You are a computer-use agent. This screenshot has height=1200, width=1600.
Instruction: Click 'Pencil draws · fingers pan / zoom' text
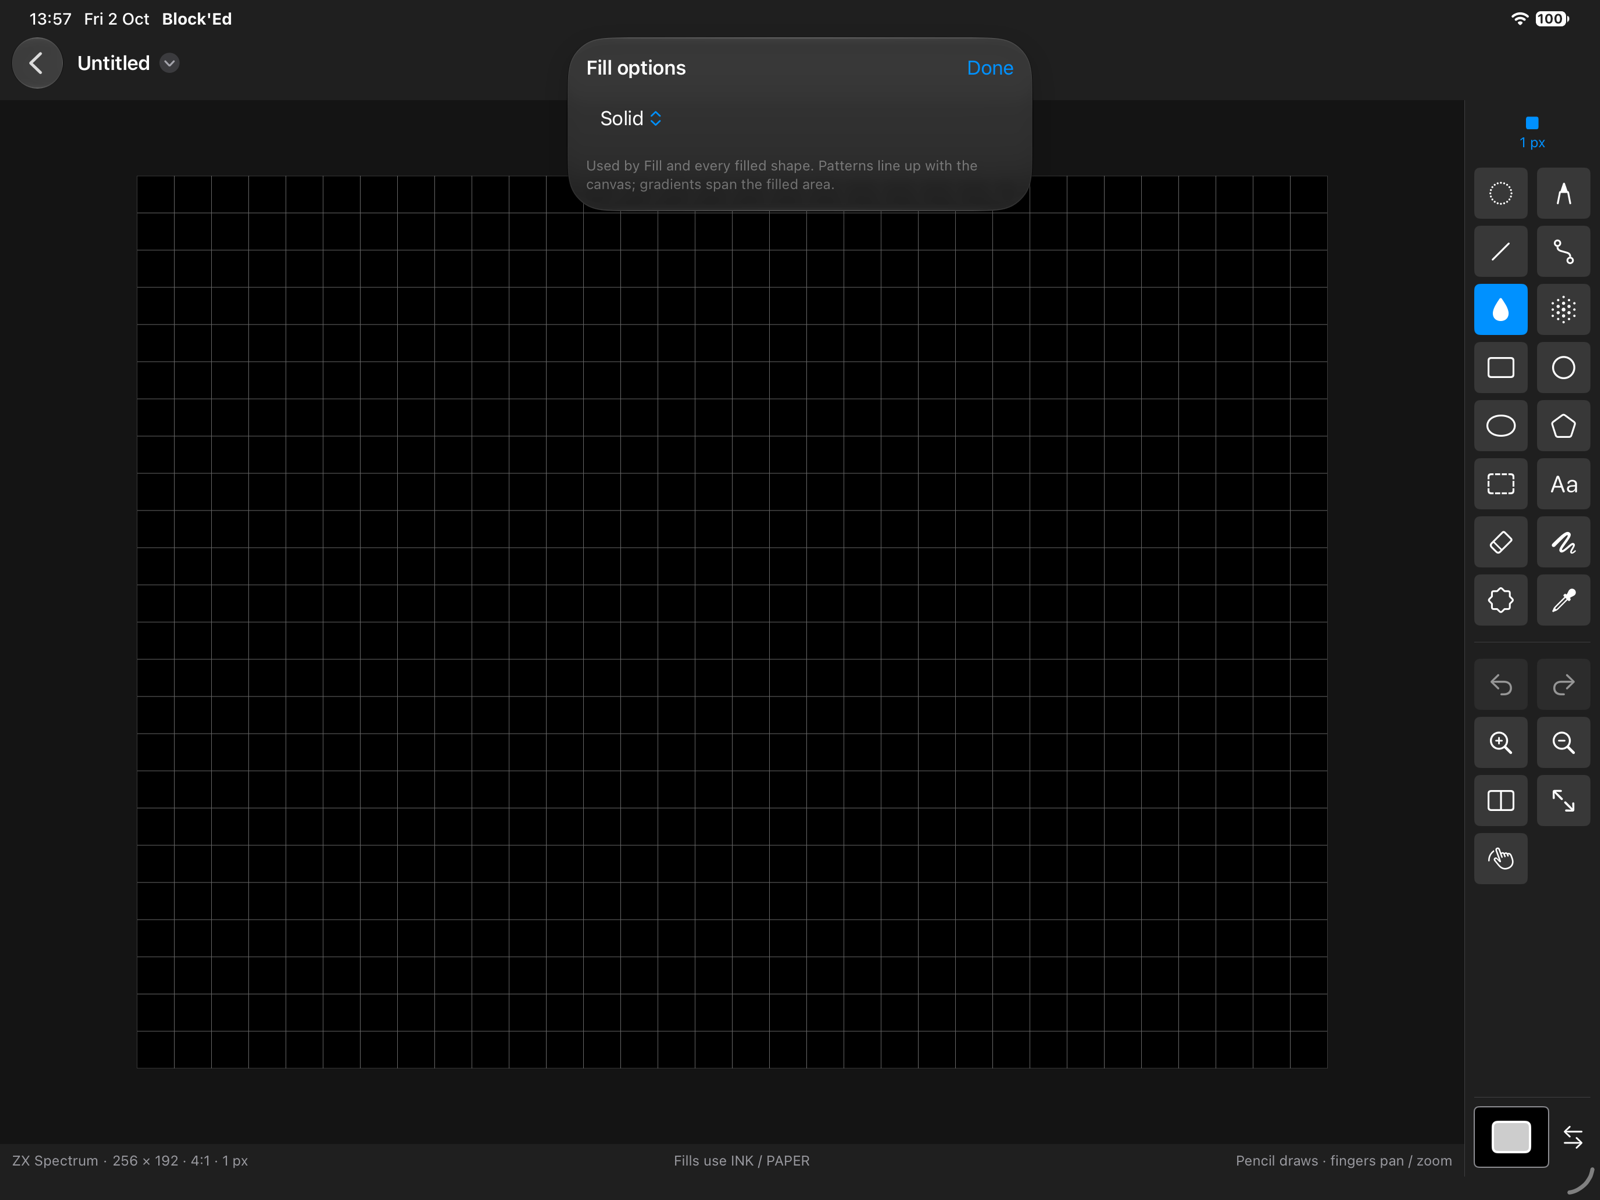coord(1343,1161)
